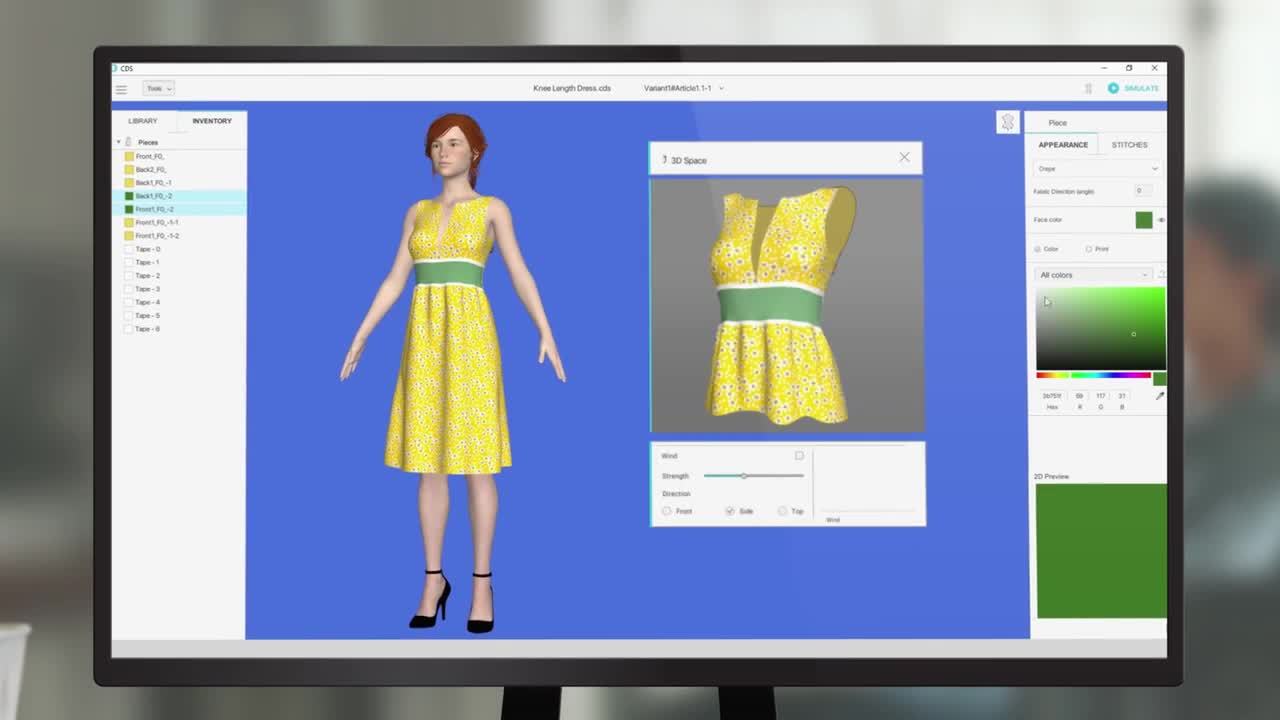Close the 3D Space panel

[x=904, y=157]
